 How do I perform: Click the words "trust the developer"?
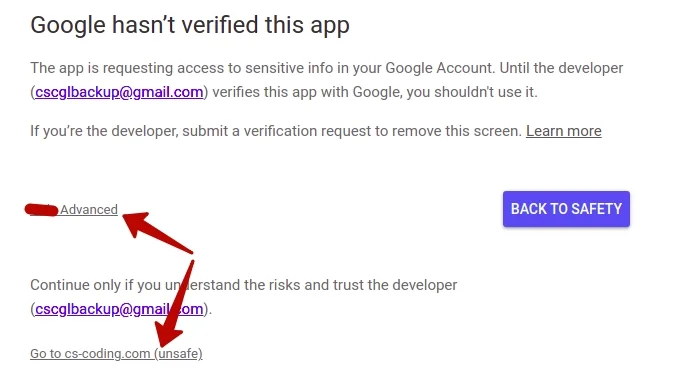395,285
